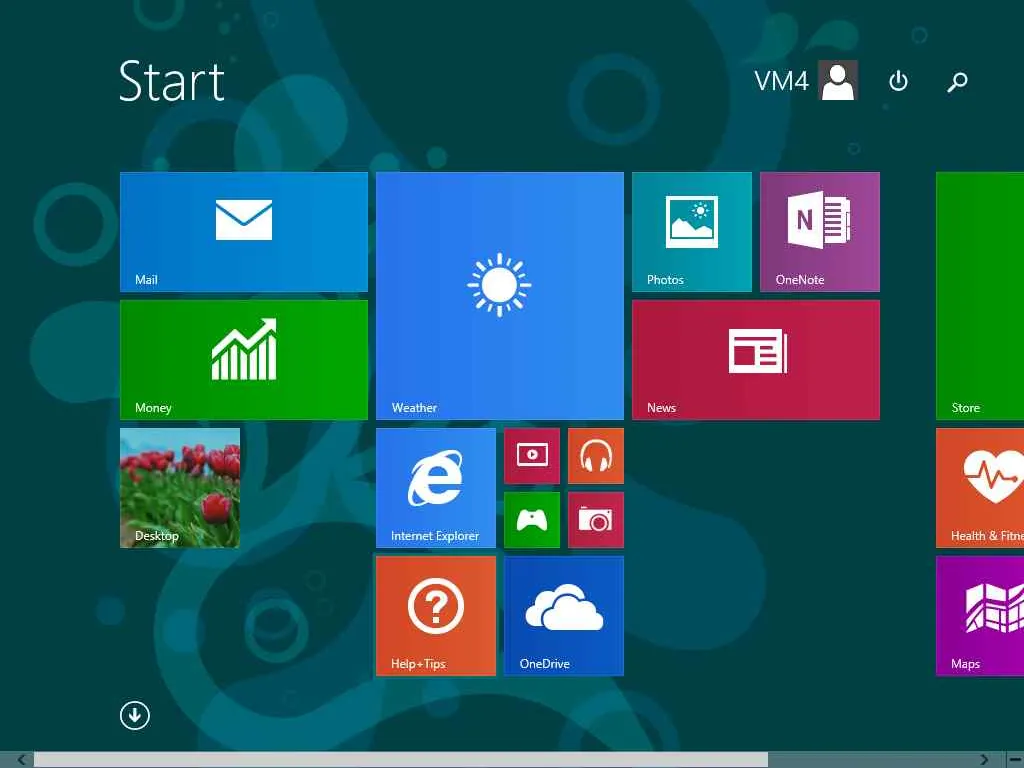Image resolution: width=1024 pixels, height=768 pixels.
Task: Click the scrollbar right arrow
Action: (x=984, y=760)
